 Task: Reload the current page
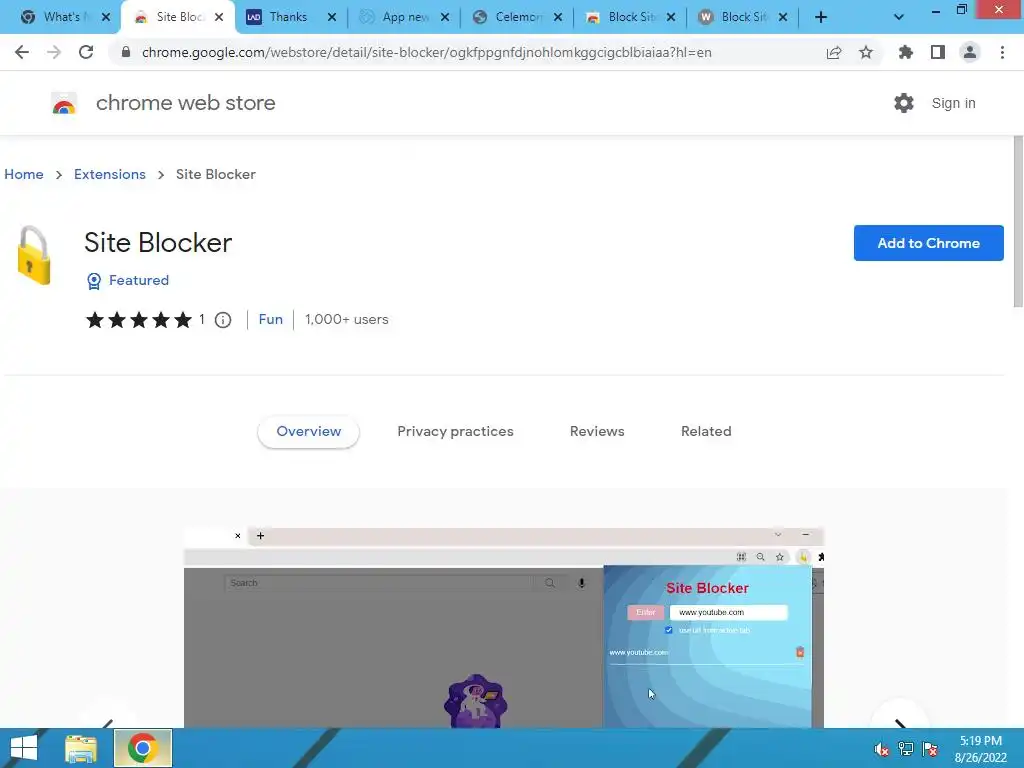(x=86, y=52)
